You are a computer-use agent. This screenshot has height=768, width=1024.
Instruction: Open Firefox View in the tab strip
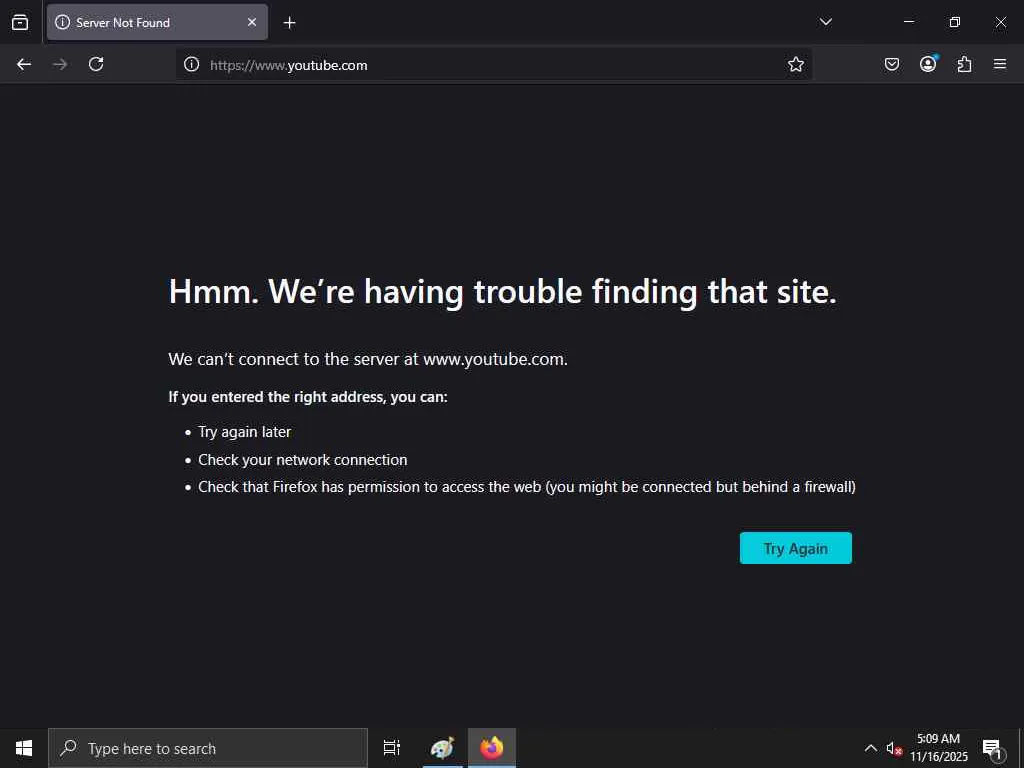click(x=20, y=22)
